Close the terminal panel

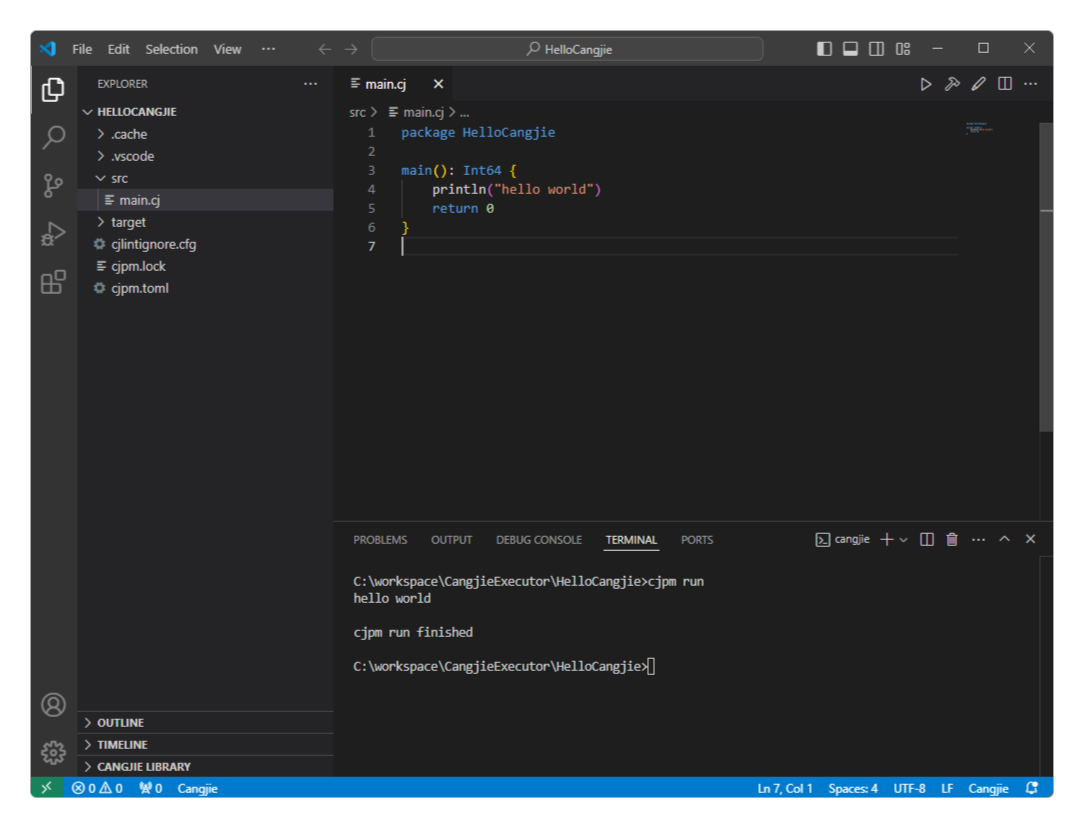pyautogui.click(x=1030, y=539)
